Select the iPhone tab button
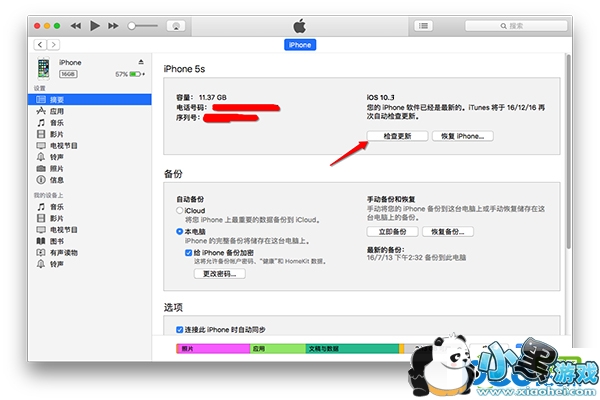The width and height of the screenshot is (600, 400). pos(300,45)
